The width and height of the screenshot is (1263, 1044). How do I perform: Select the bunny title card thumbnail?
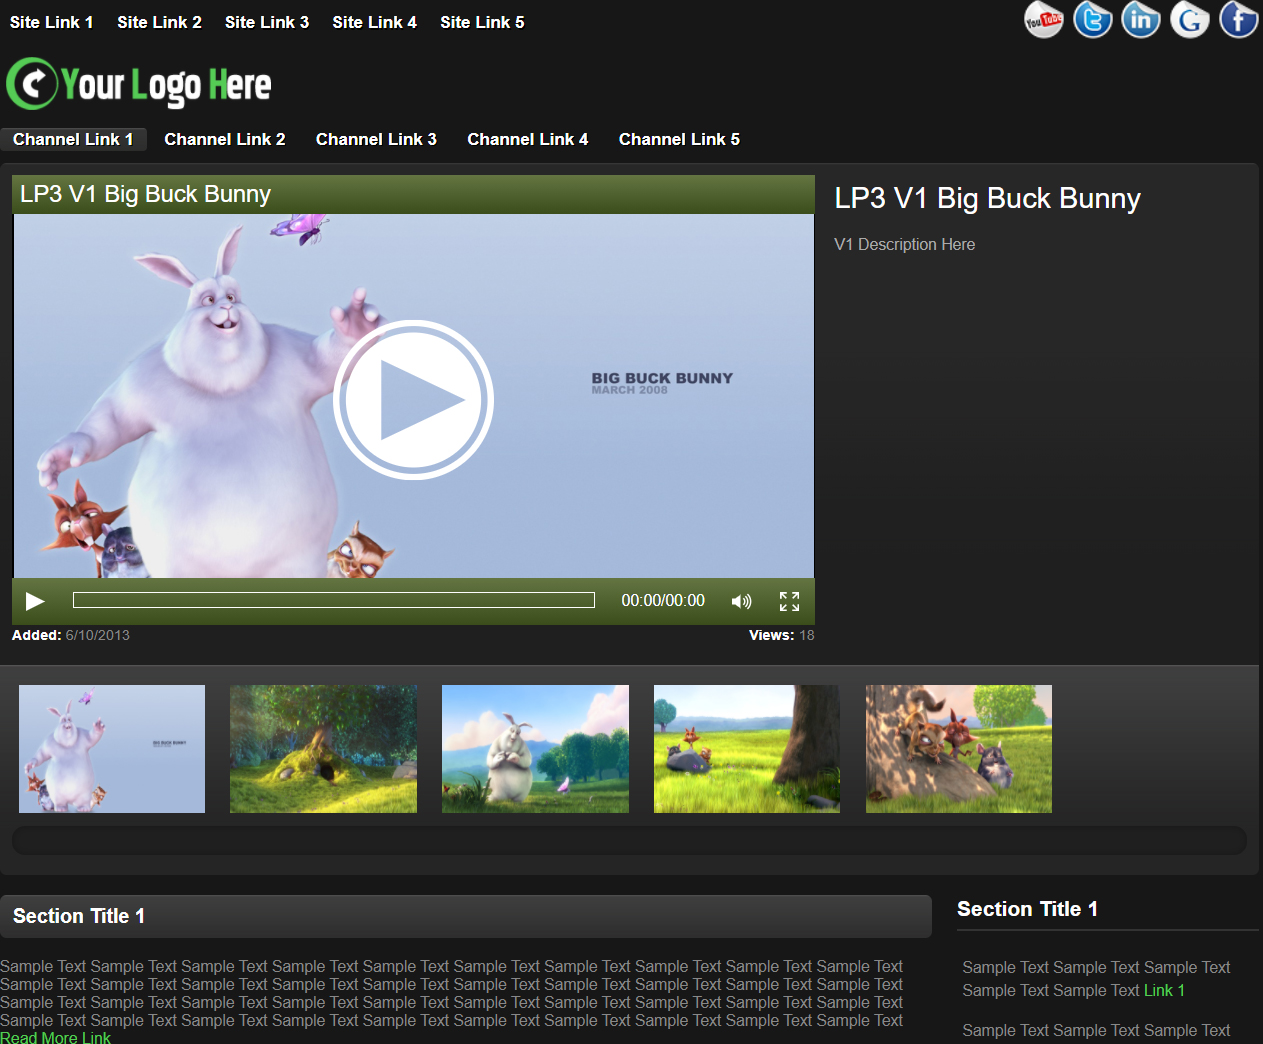[x=112, y=749]
